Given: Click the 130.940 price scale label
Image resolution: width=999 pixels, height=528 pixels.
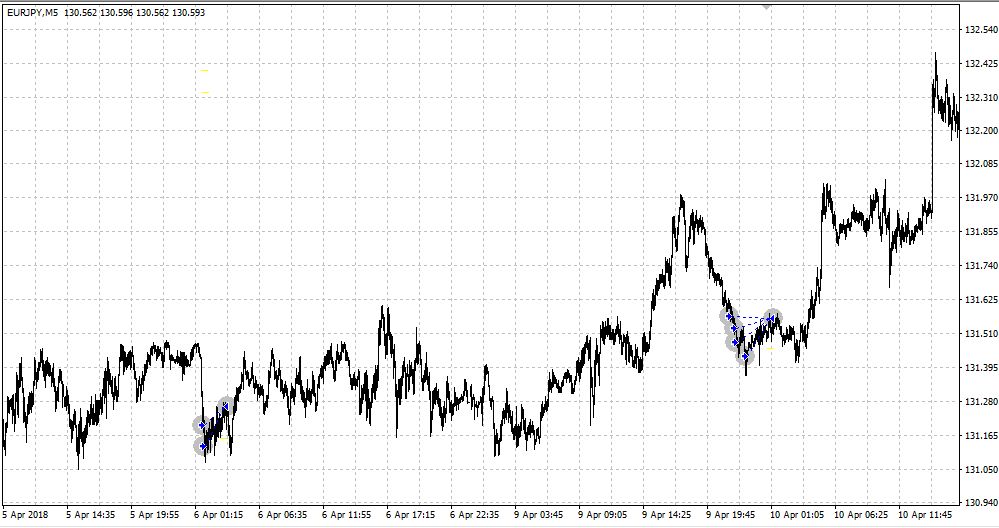Looking at the screenshot, I should pyautogui.click(x=981, y=503).
